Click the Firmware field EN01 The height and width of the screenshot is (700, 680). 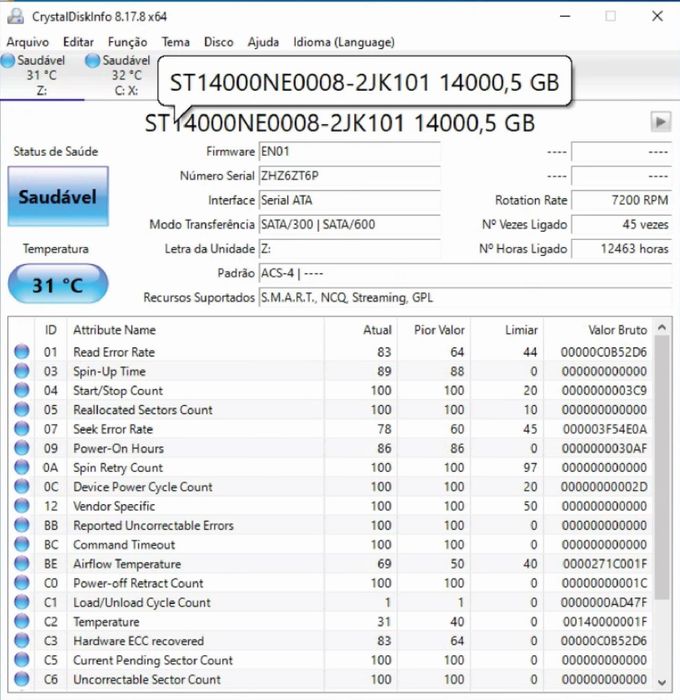[x=350, y=151]
